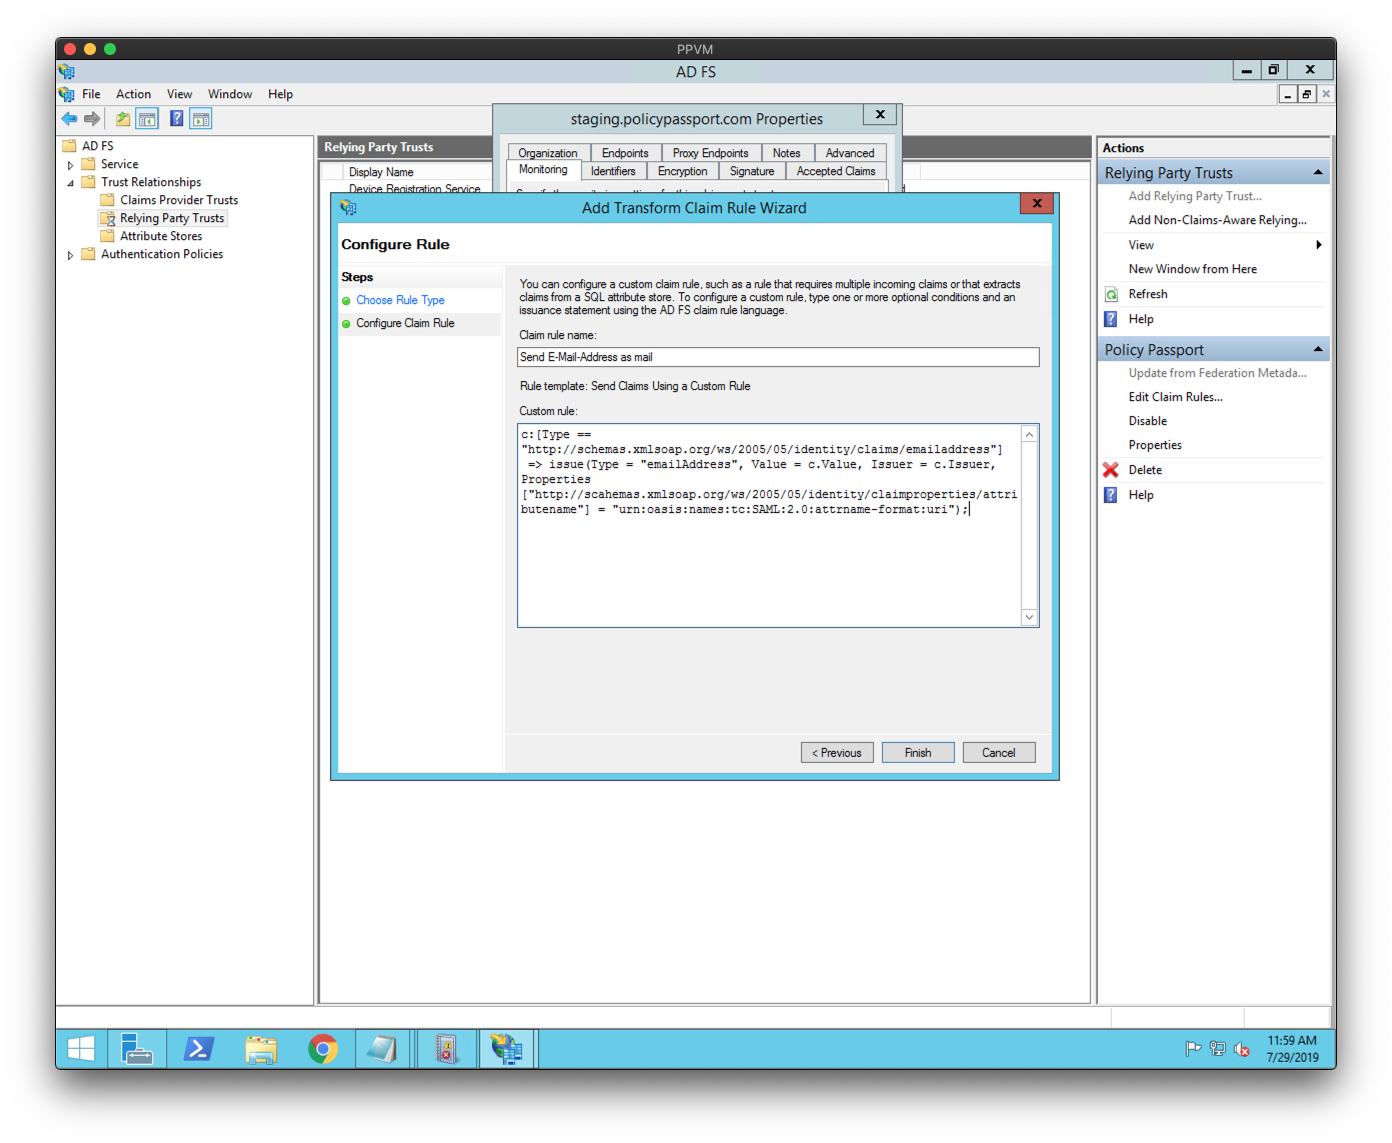Click the red certificate taskbar icon

446,1049
